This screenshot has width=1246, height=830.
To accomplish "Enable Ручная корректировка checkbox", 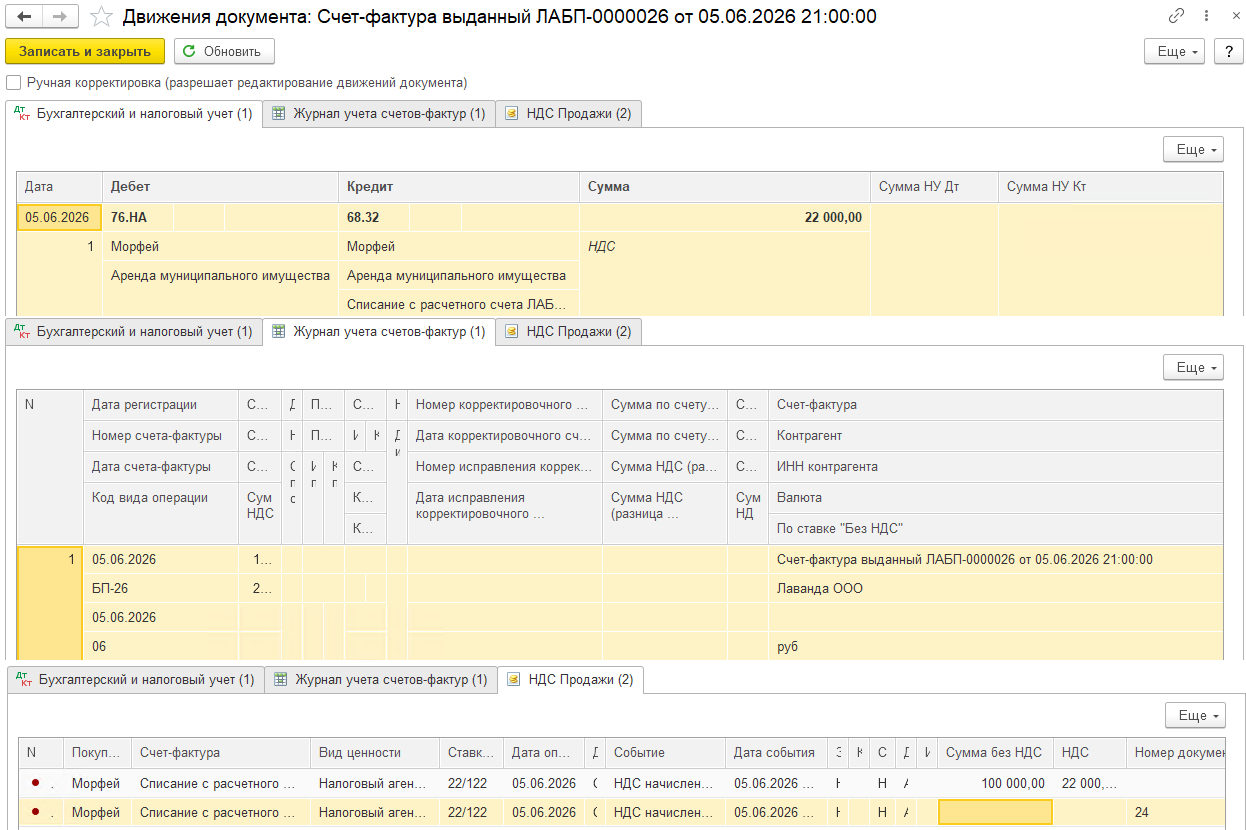I will click(x=13, y=83).
